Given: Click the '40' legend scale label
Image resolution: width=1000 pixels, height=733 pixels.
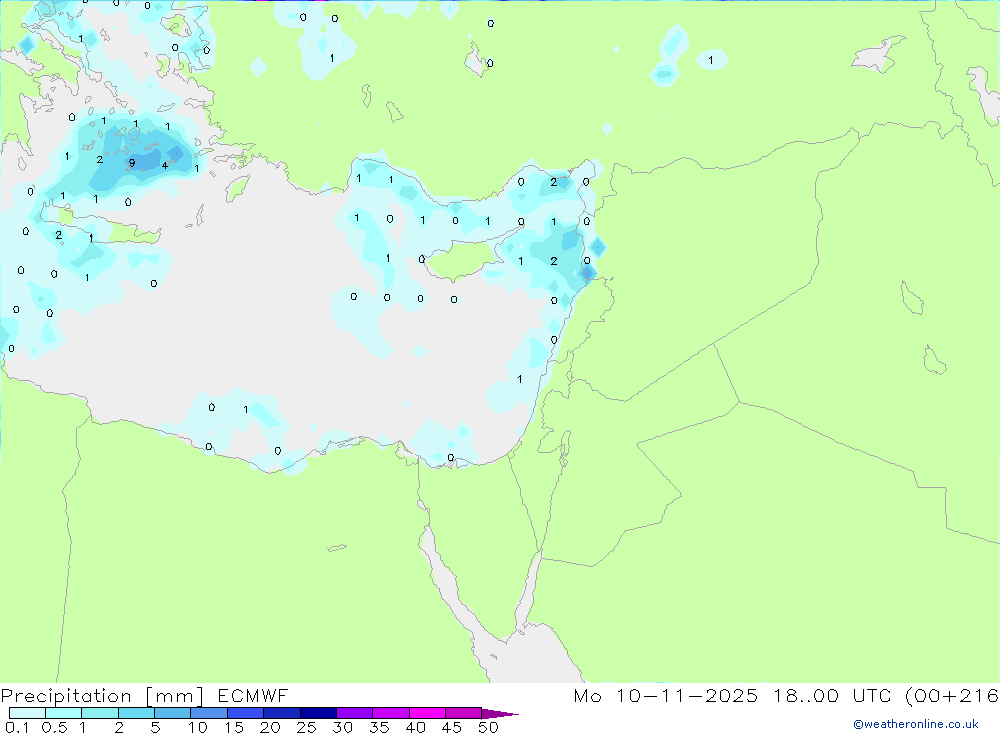Looking at the screenshot, I should point(416,727).
